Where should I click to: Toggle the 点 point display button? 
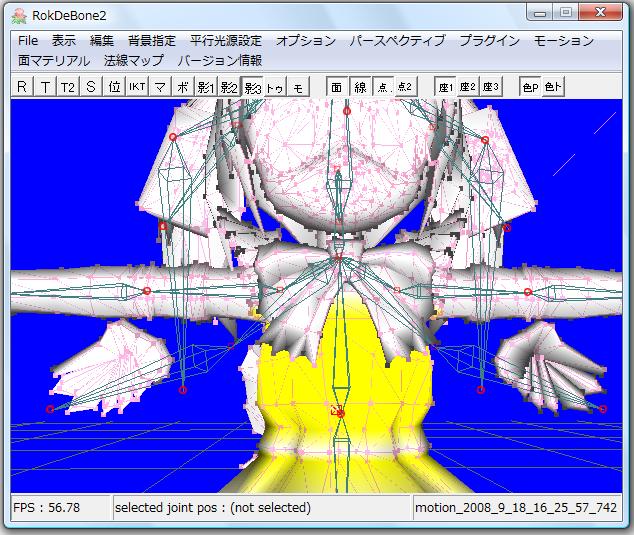(x=382, y=87)
